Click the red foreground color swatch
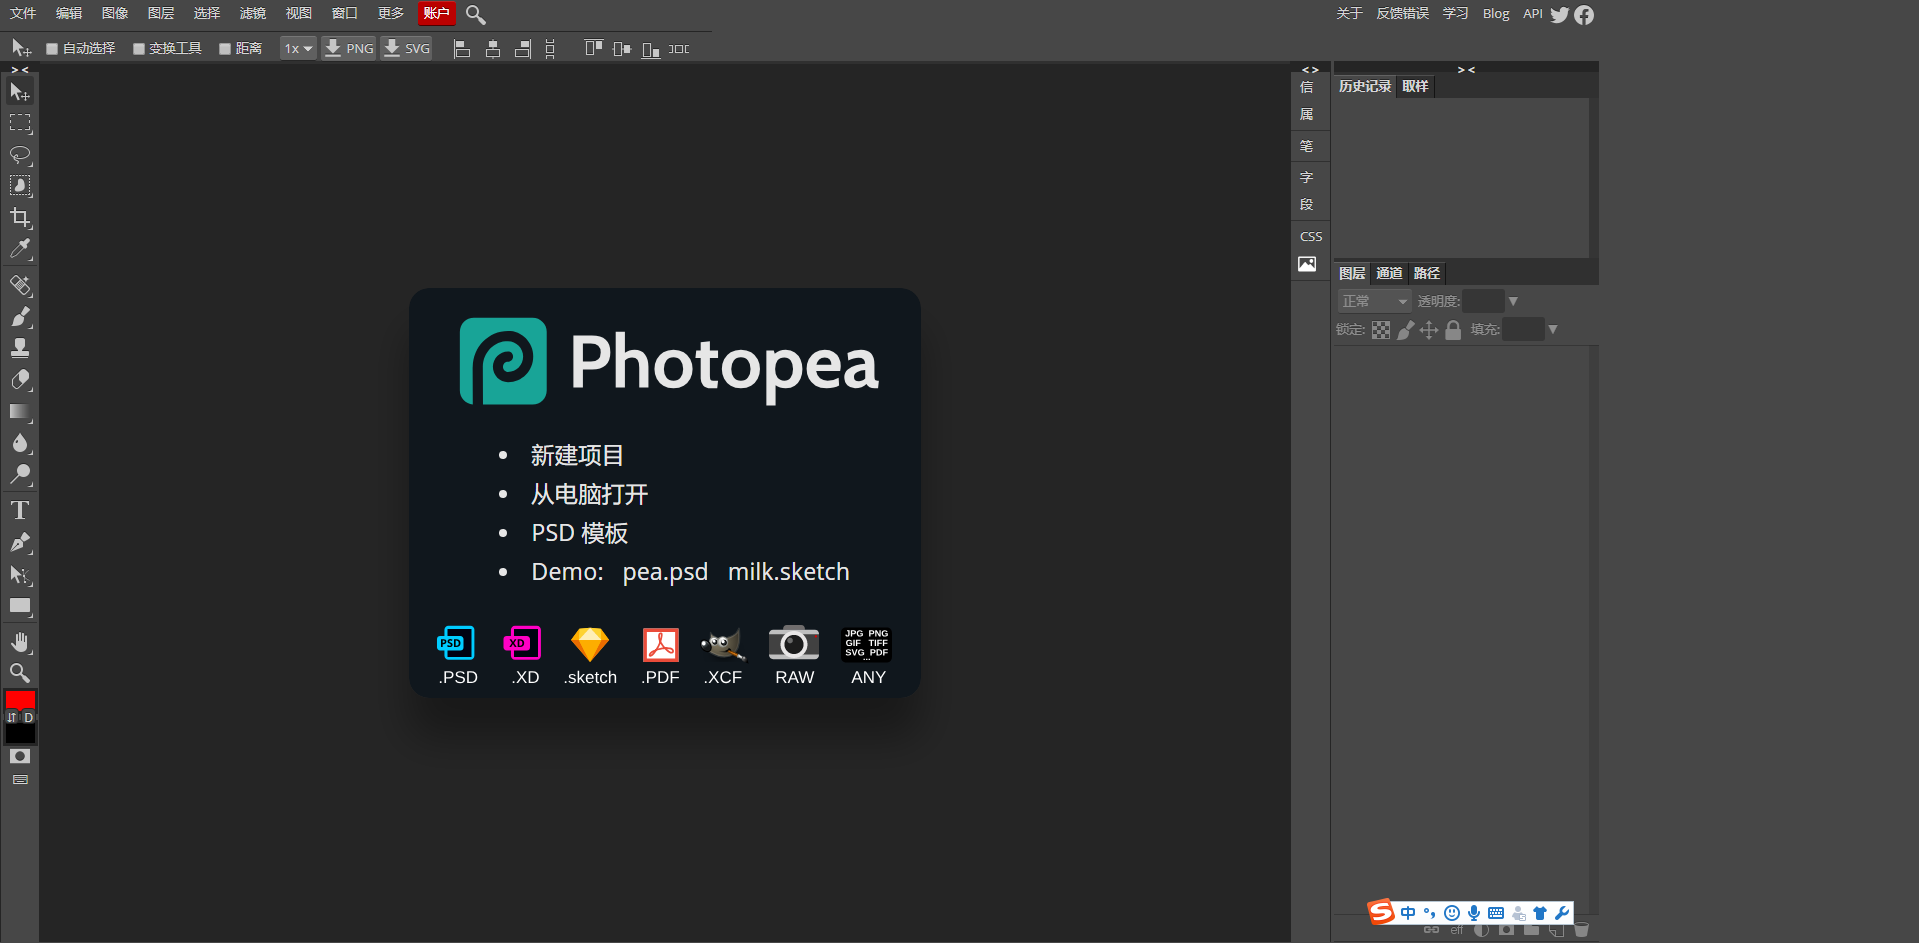The image size is (1919, 943). click(20, 700)
